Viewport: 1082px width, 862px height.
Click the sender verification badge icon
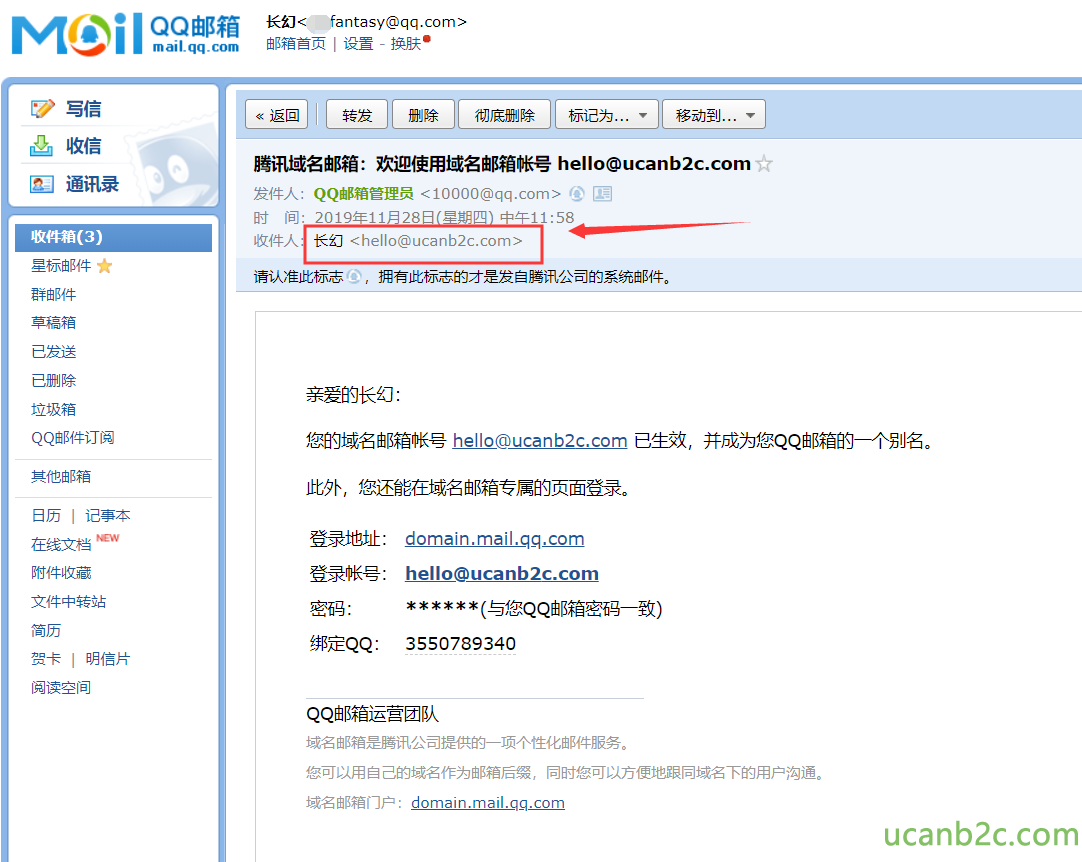577,194
